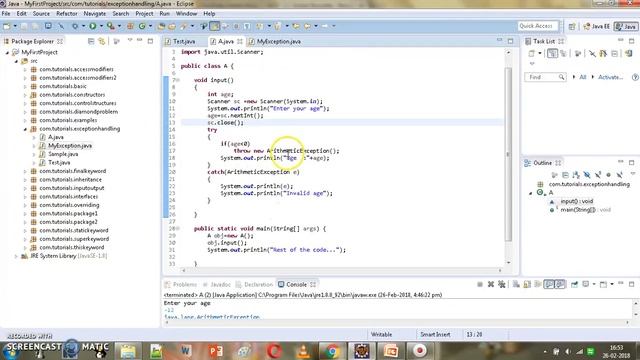The image size is (640, 360).
Task: Click the green Run button in toolbar
Action: [93, 26]
